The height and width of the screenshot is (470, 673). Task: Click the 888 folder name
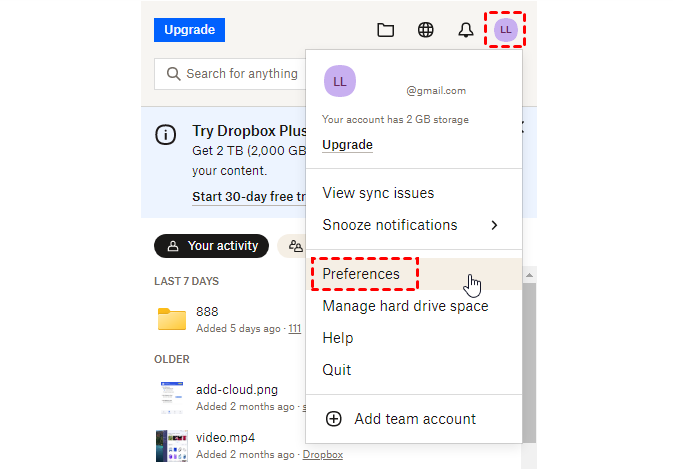(207, 312)
